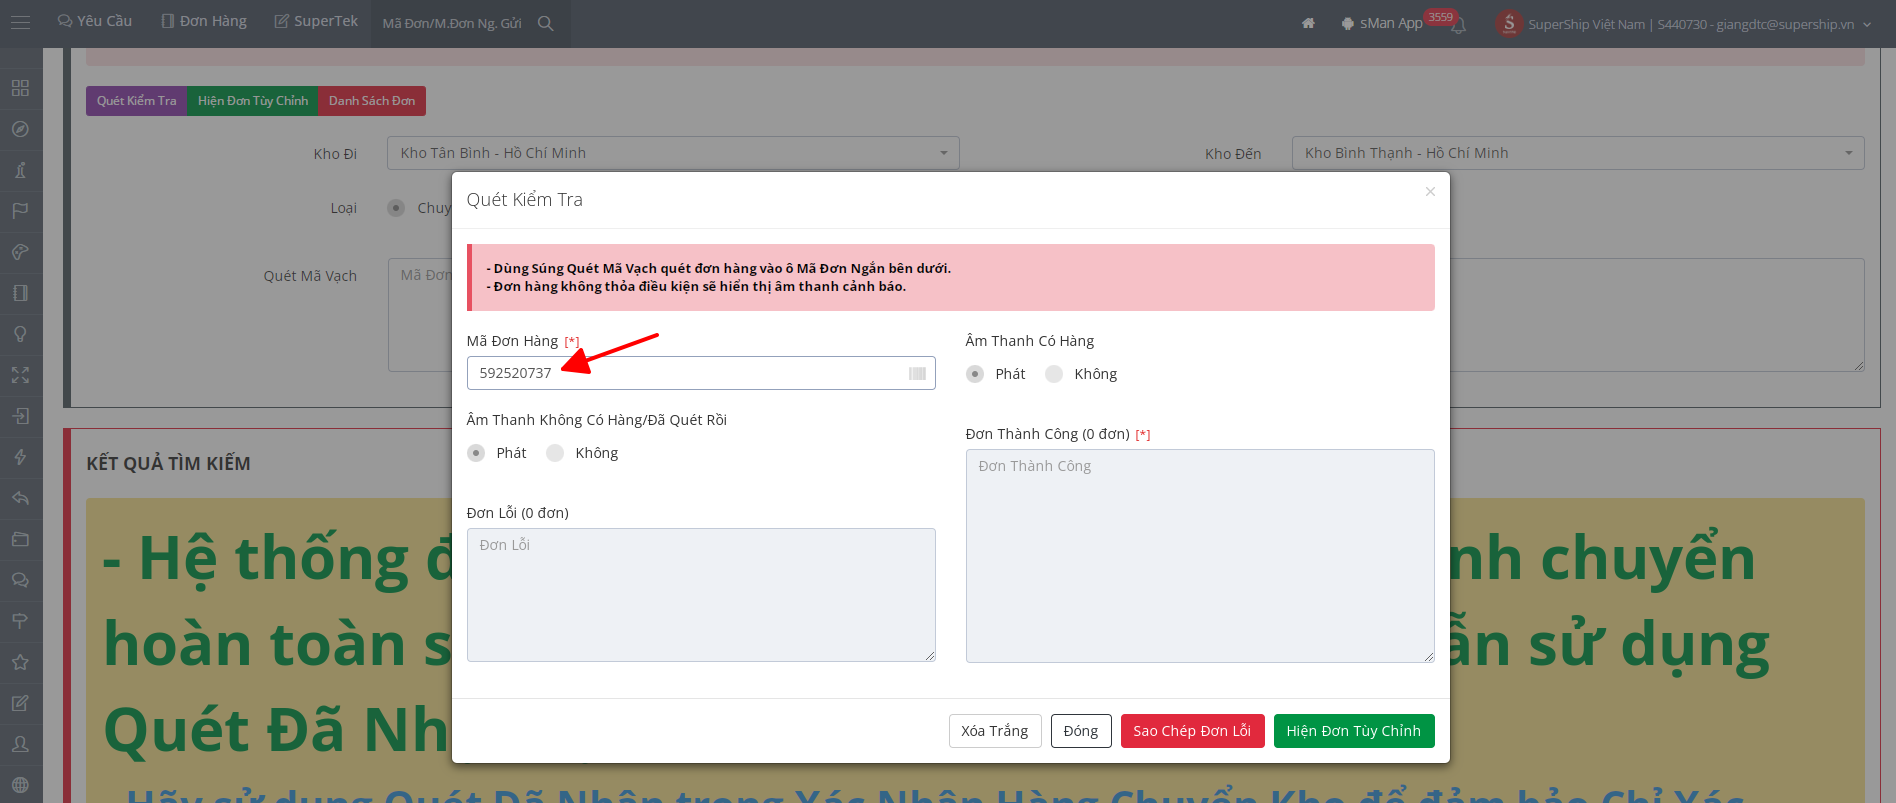Screen dimensions: 1896x803
Task: Click the flag icon in sidebar
Action: (20, 211)
